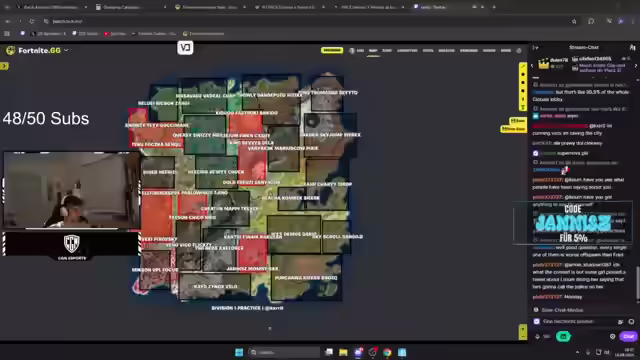Viewport: 640px width, 360px height.
Task: Expand the yellow side panel arrow
Action: click(4, 66)
